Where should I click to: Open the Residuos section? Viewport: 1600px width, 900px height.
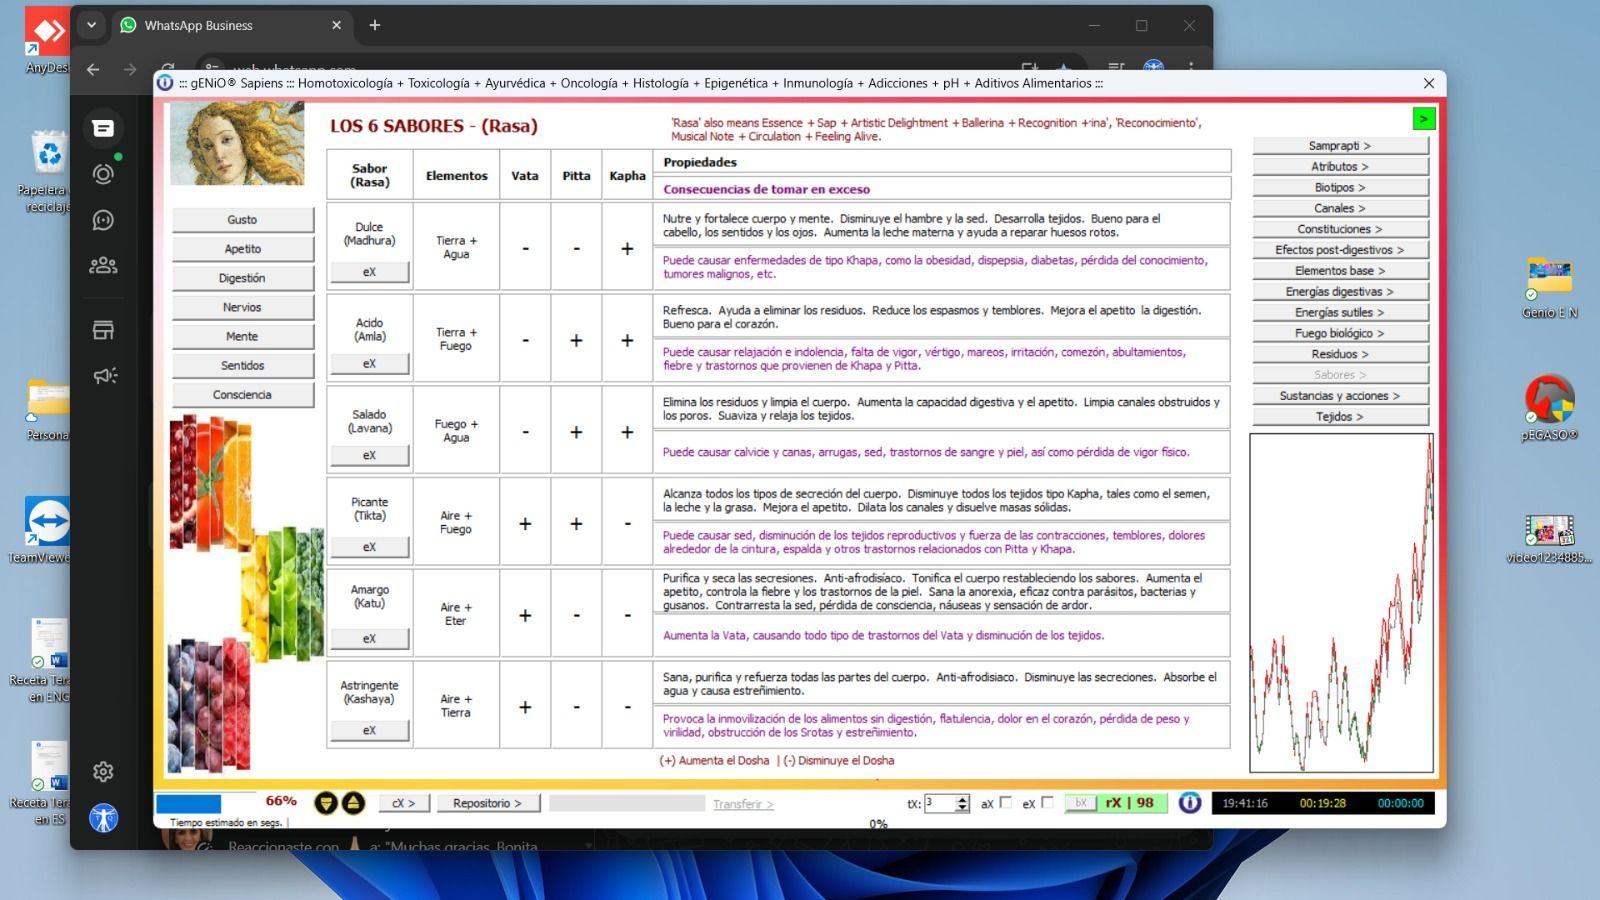point(1340,354)
